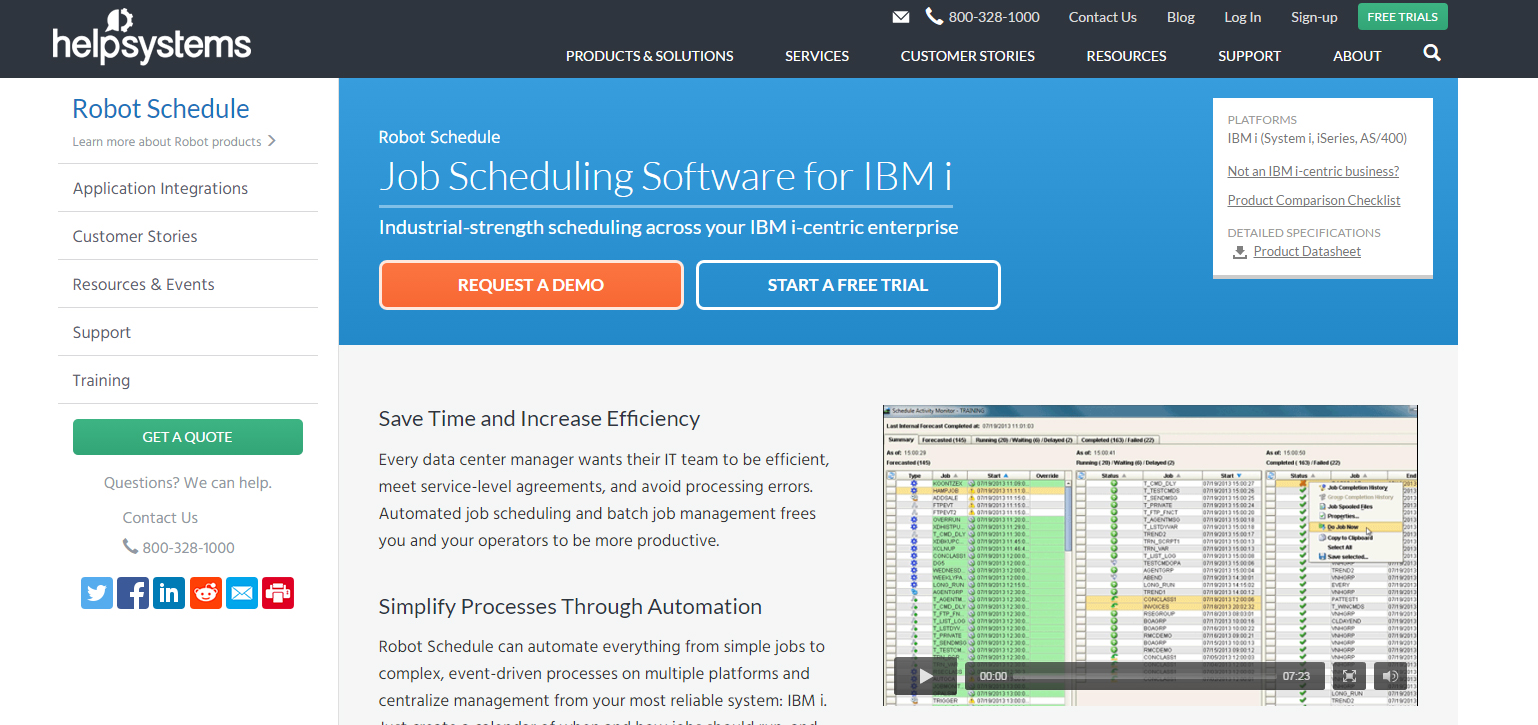Open the SERVICES menu
Image resolution: width=1538 pixels, height=725 pixels.
[817, 56]
